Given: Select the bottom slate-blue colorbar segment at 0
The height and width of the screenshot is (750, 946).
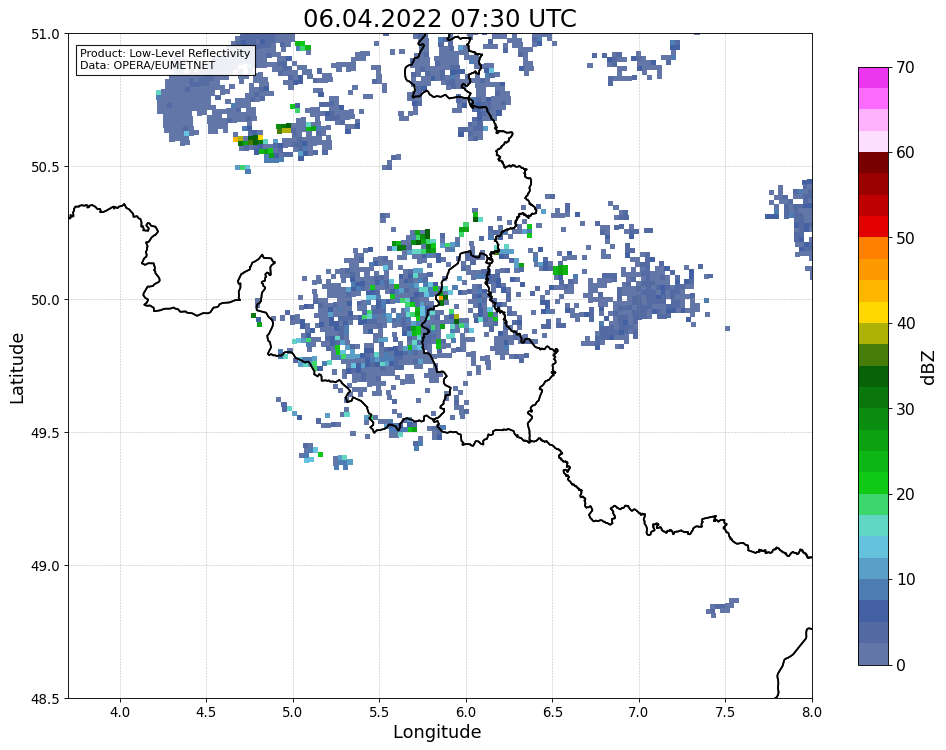Looking at the screenshot, I should (x=873, y=654).
